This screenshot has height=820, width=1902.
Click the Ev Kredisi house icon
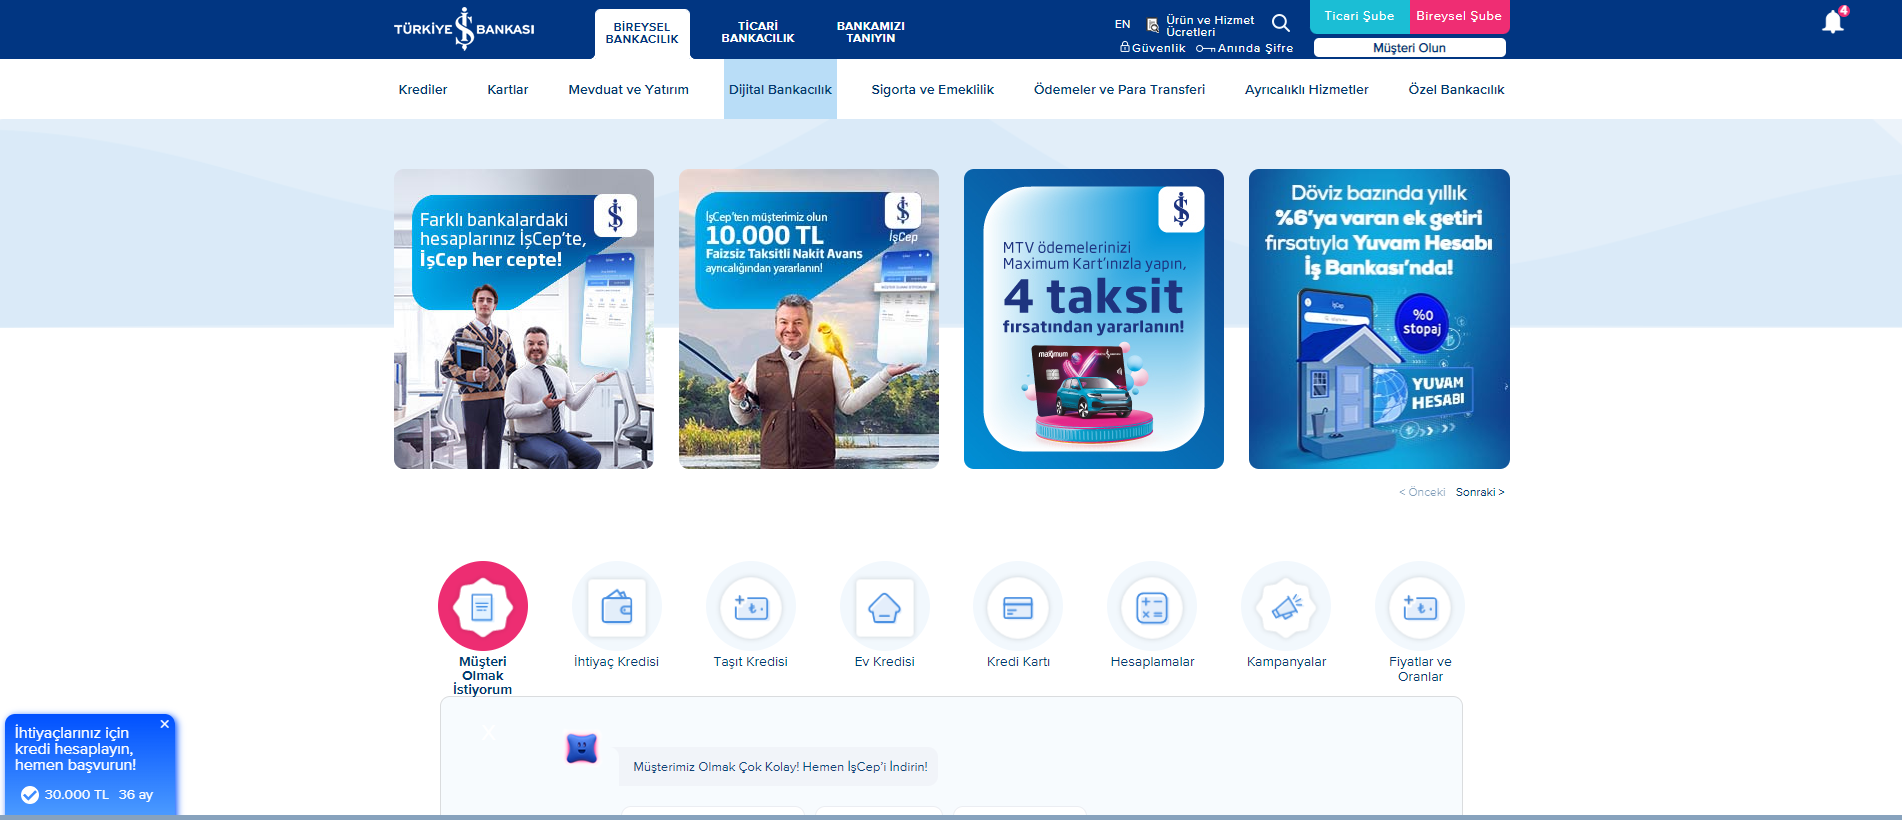point(885,606)
